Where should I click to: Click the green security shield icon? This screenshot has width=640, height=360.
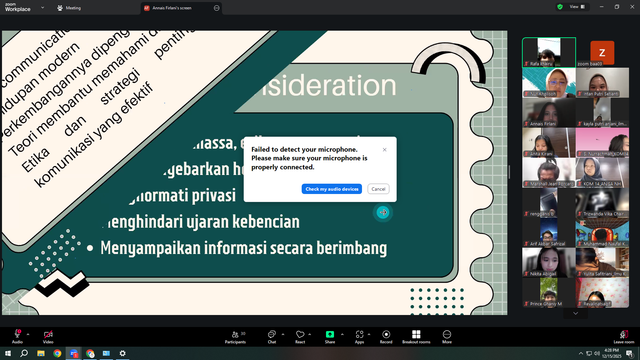click(560, 7)
